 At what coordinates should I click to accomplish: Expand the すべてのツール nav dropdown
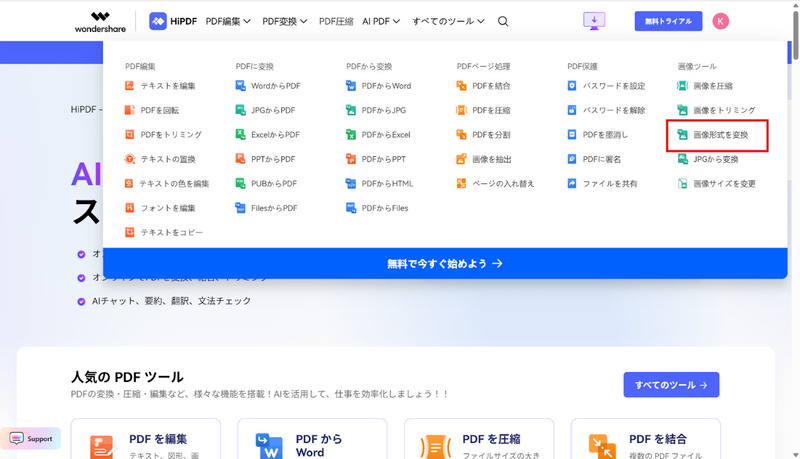pyautogui.click(x=448, y=21)
